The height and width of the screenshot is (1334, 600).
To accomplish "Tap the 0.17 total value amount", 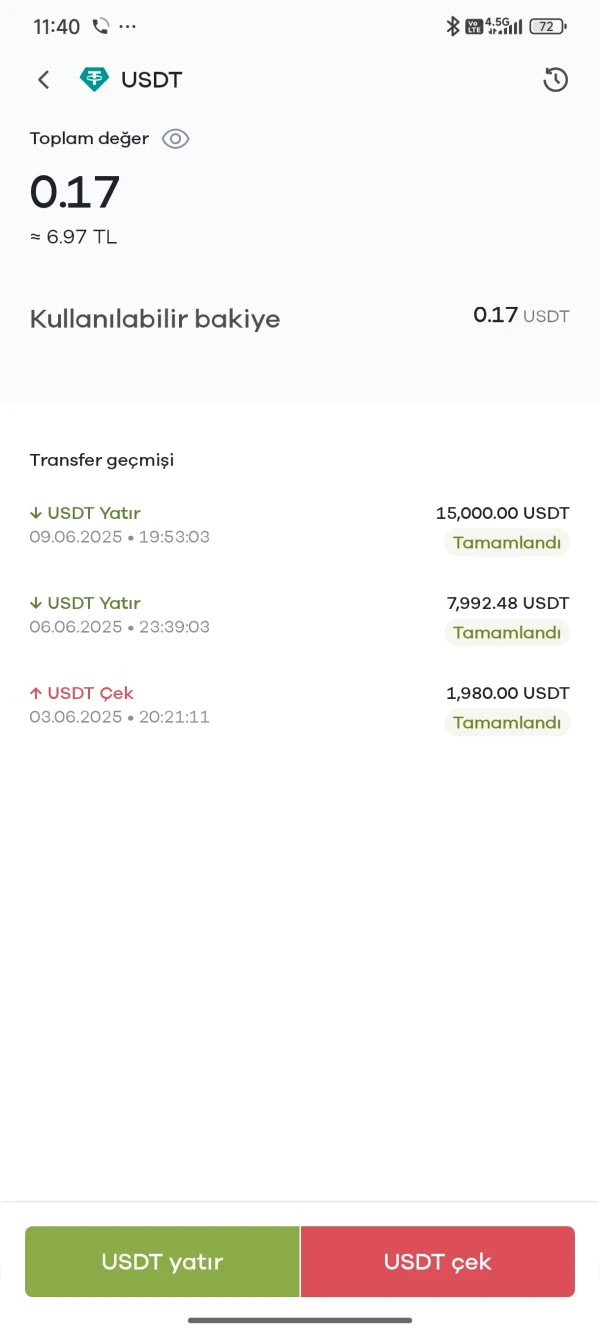I will [x=75, y=192].
